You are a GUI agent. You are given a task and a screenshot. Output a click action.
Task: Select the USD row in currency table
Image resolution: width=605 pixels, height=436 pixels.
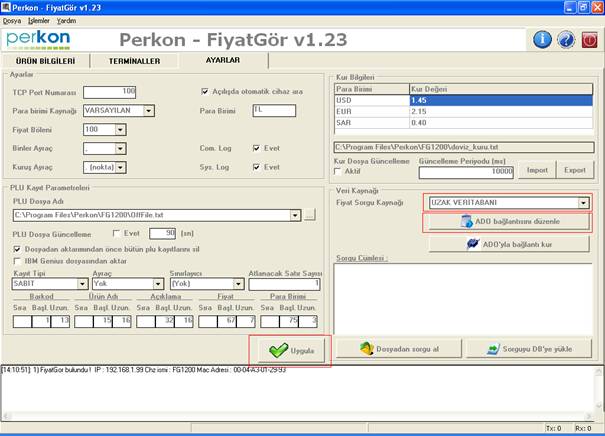[x=463, y=100]
